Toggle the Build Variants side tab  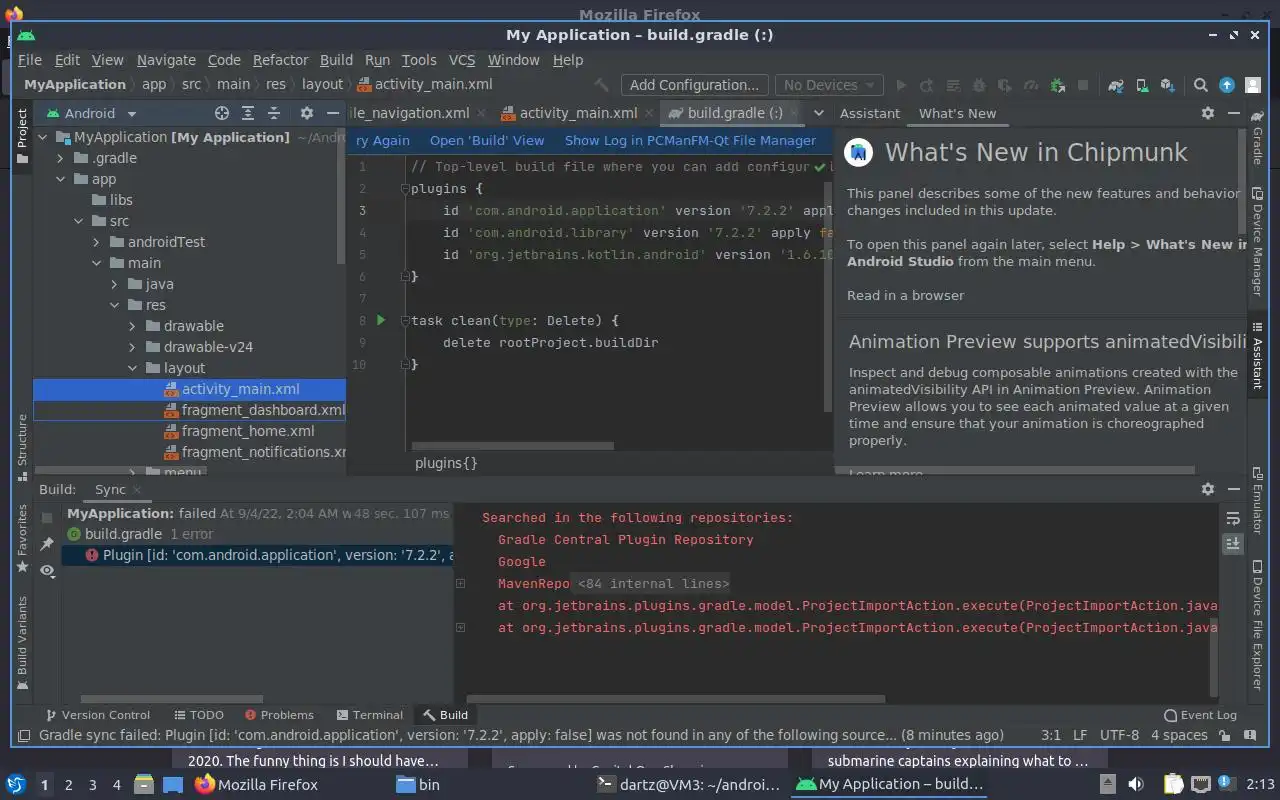22,644
